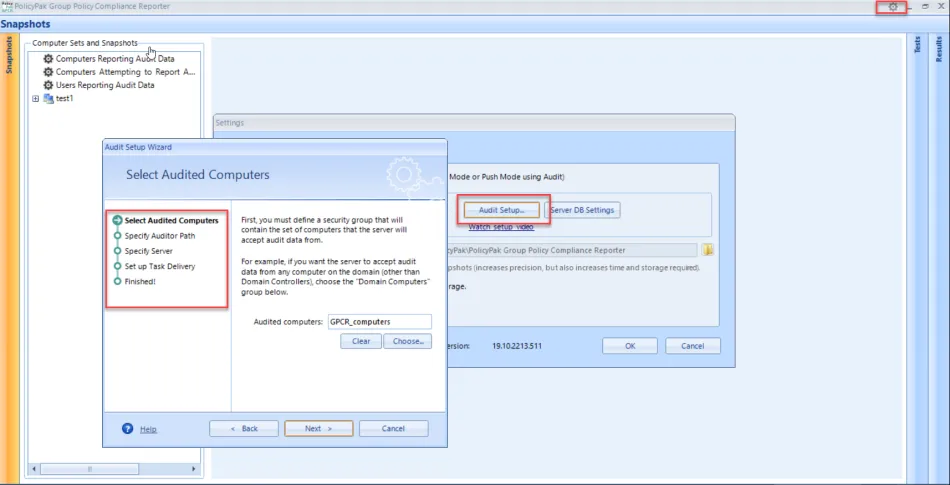Click Choose… to pick audited computers group

[x=407, y=341]
